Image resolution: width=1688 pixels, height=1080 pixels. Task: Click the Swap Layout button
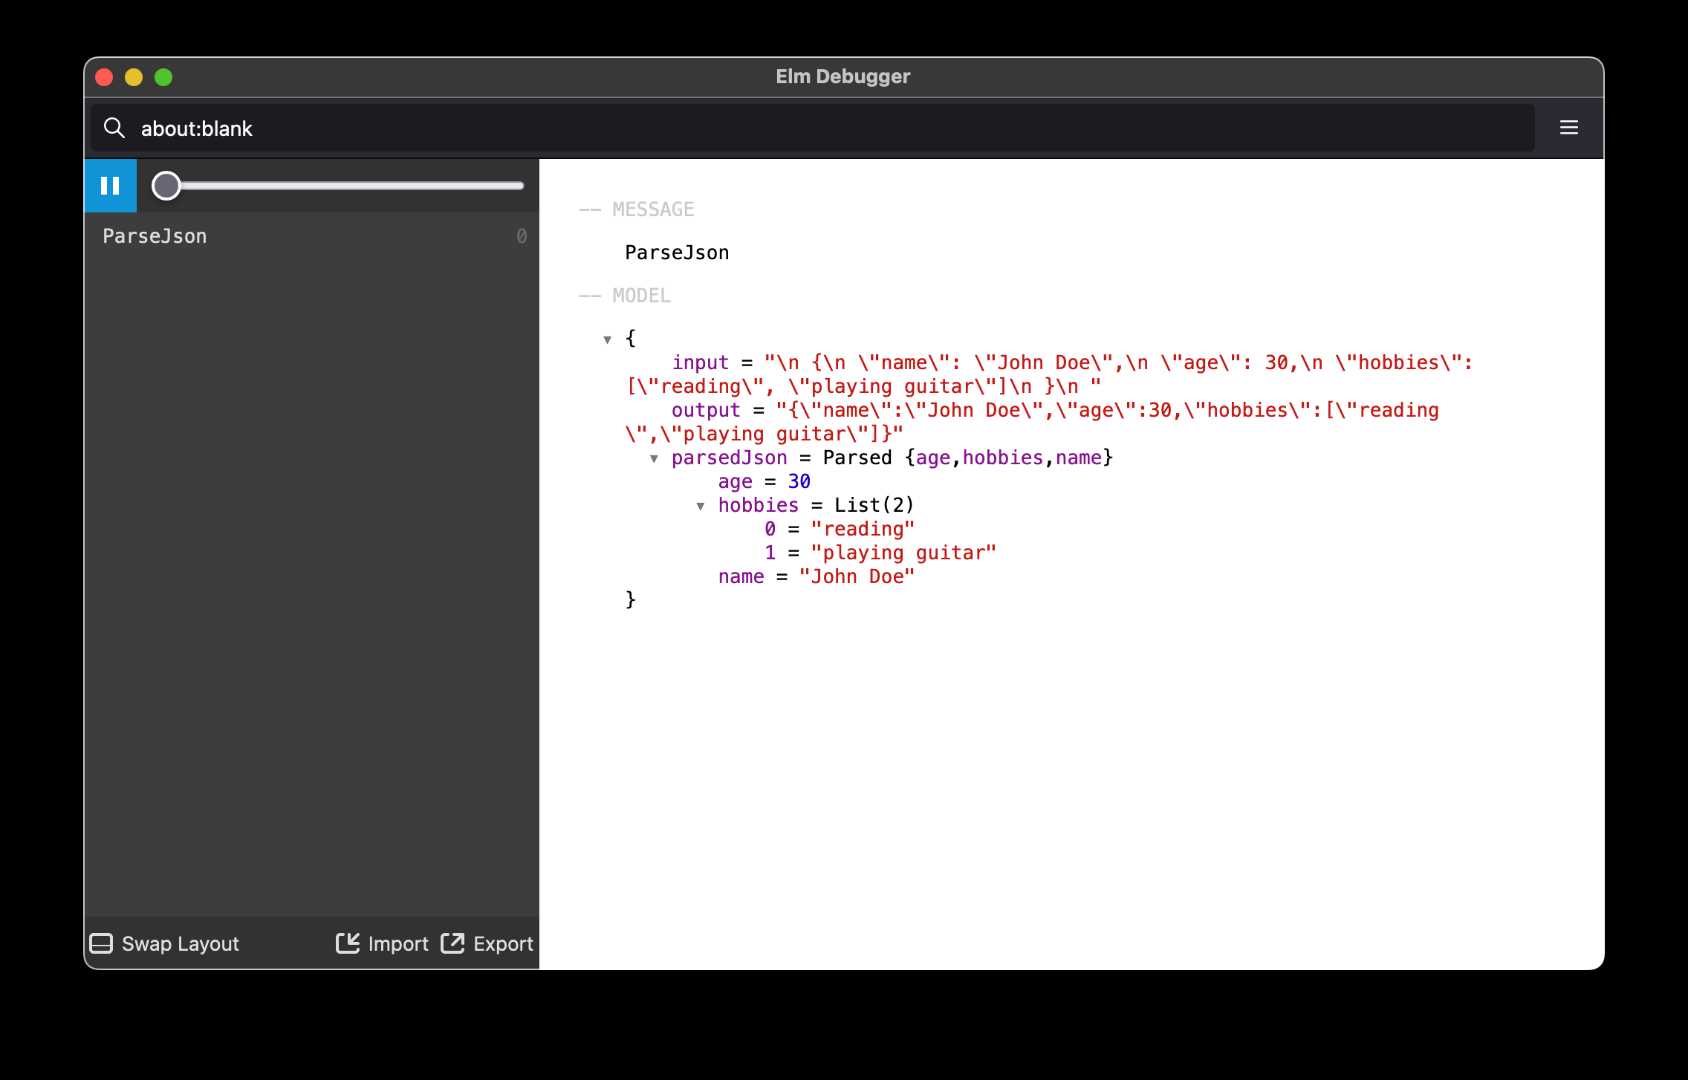pos(165,944)
